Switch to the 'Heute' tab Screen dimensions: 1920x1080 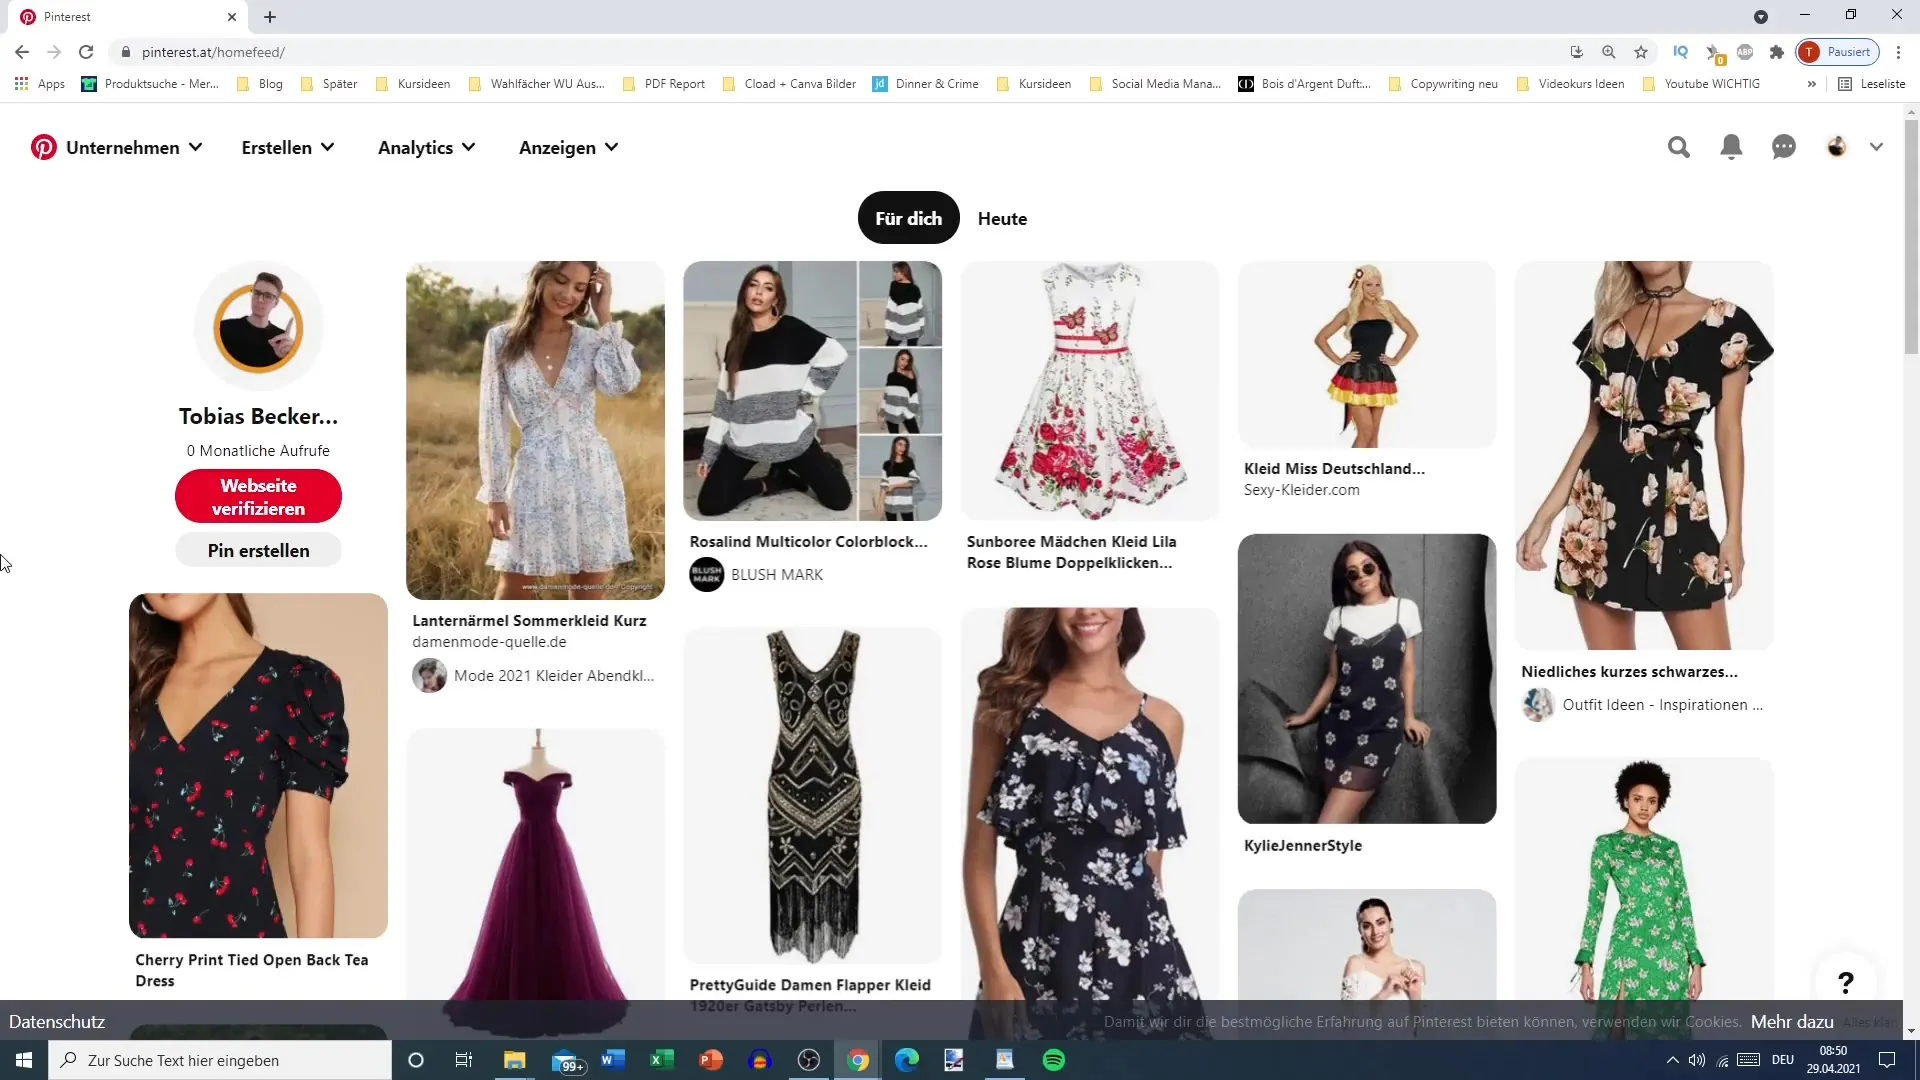pyautogui.click(x=1004, y=218)
